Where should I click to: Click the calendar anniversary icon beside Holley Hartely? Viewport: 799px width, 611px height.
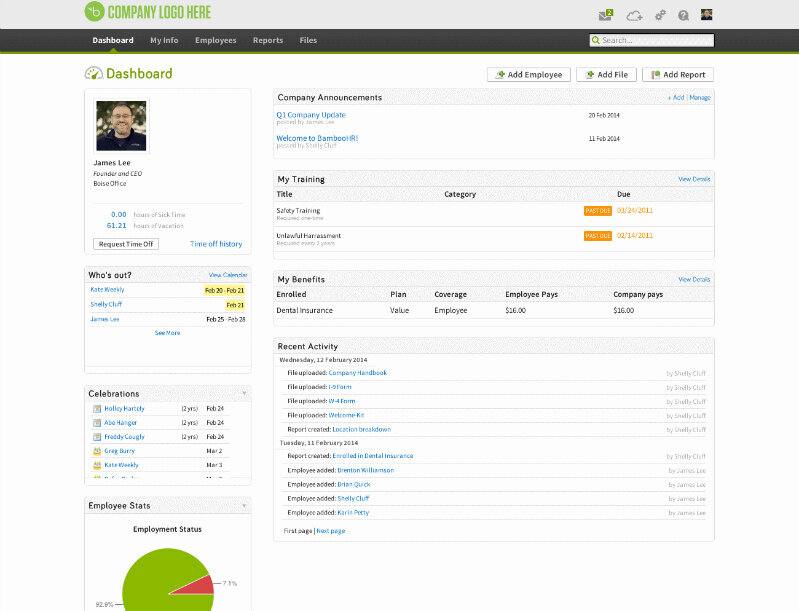(x=96, y=408)
